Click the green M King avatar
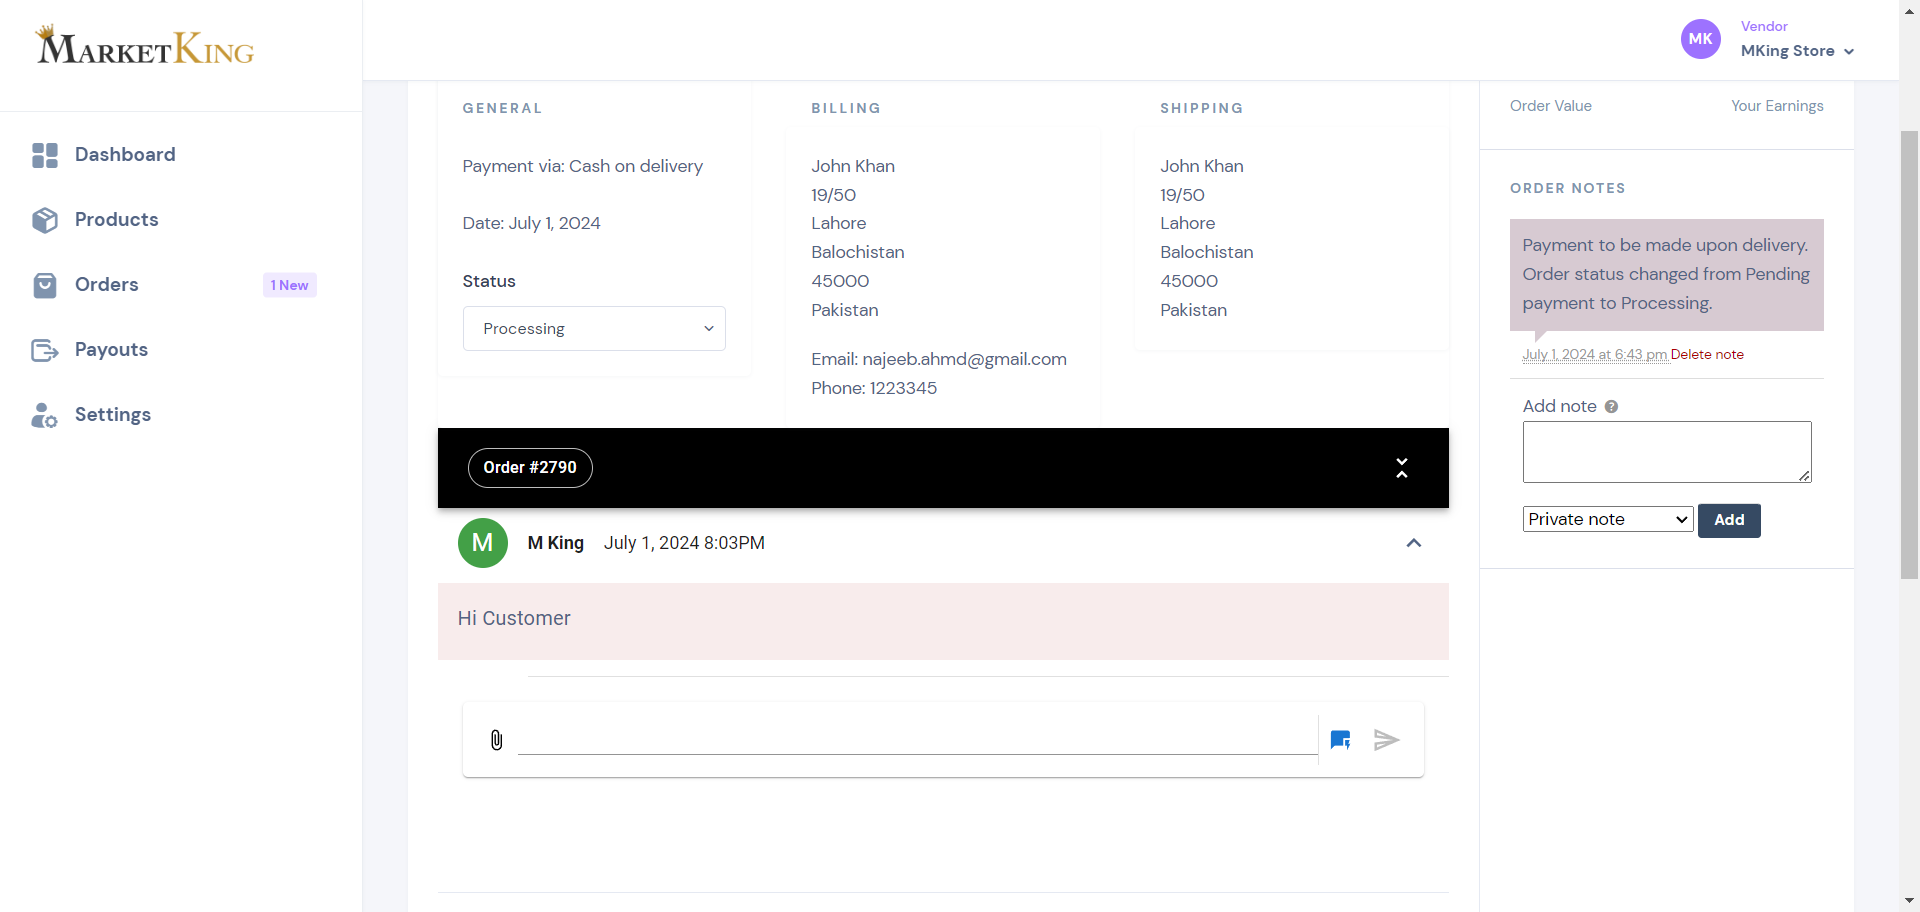Screen dimensions: 1920x912 [x=483, y=543]
